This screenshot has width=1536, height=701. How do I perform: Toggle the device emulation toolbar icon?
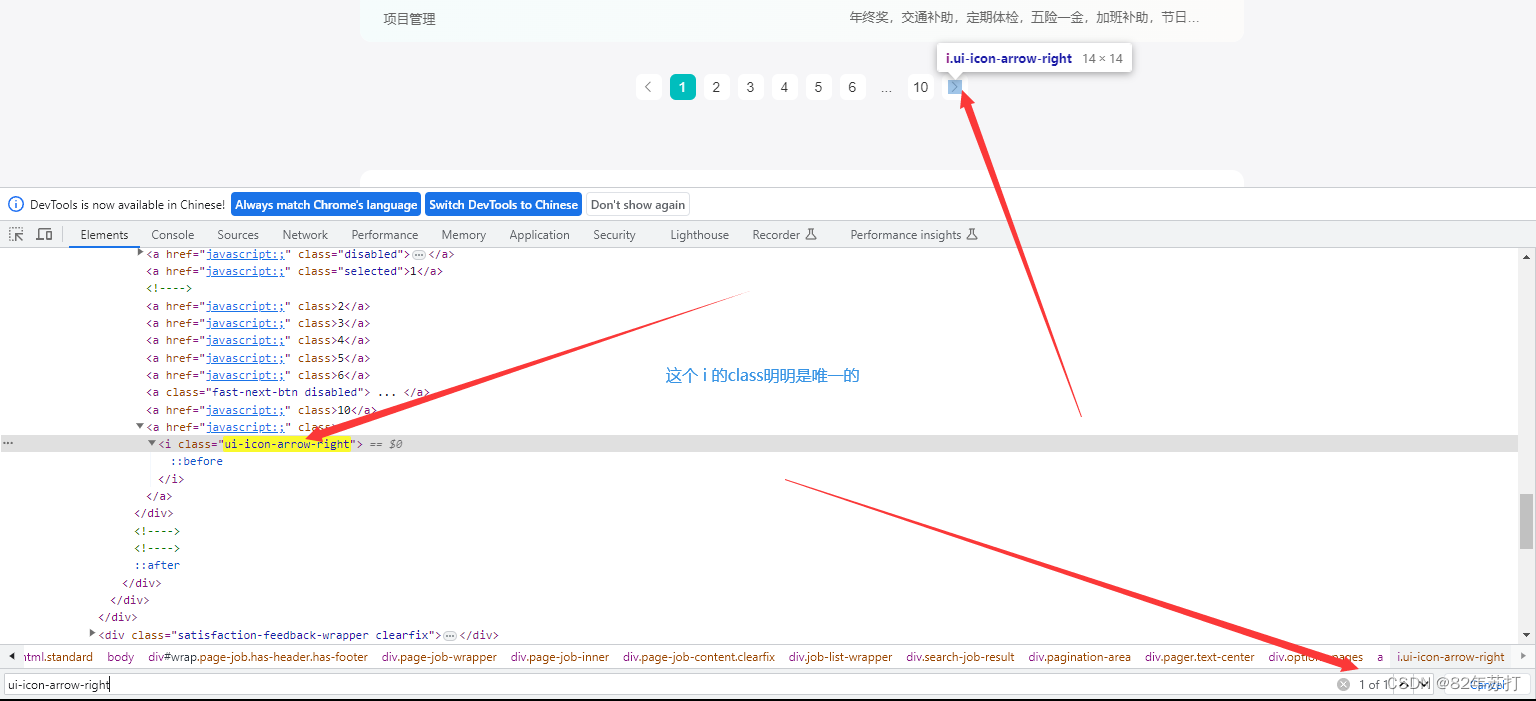43,233
